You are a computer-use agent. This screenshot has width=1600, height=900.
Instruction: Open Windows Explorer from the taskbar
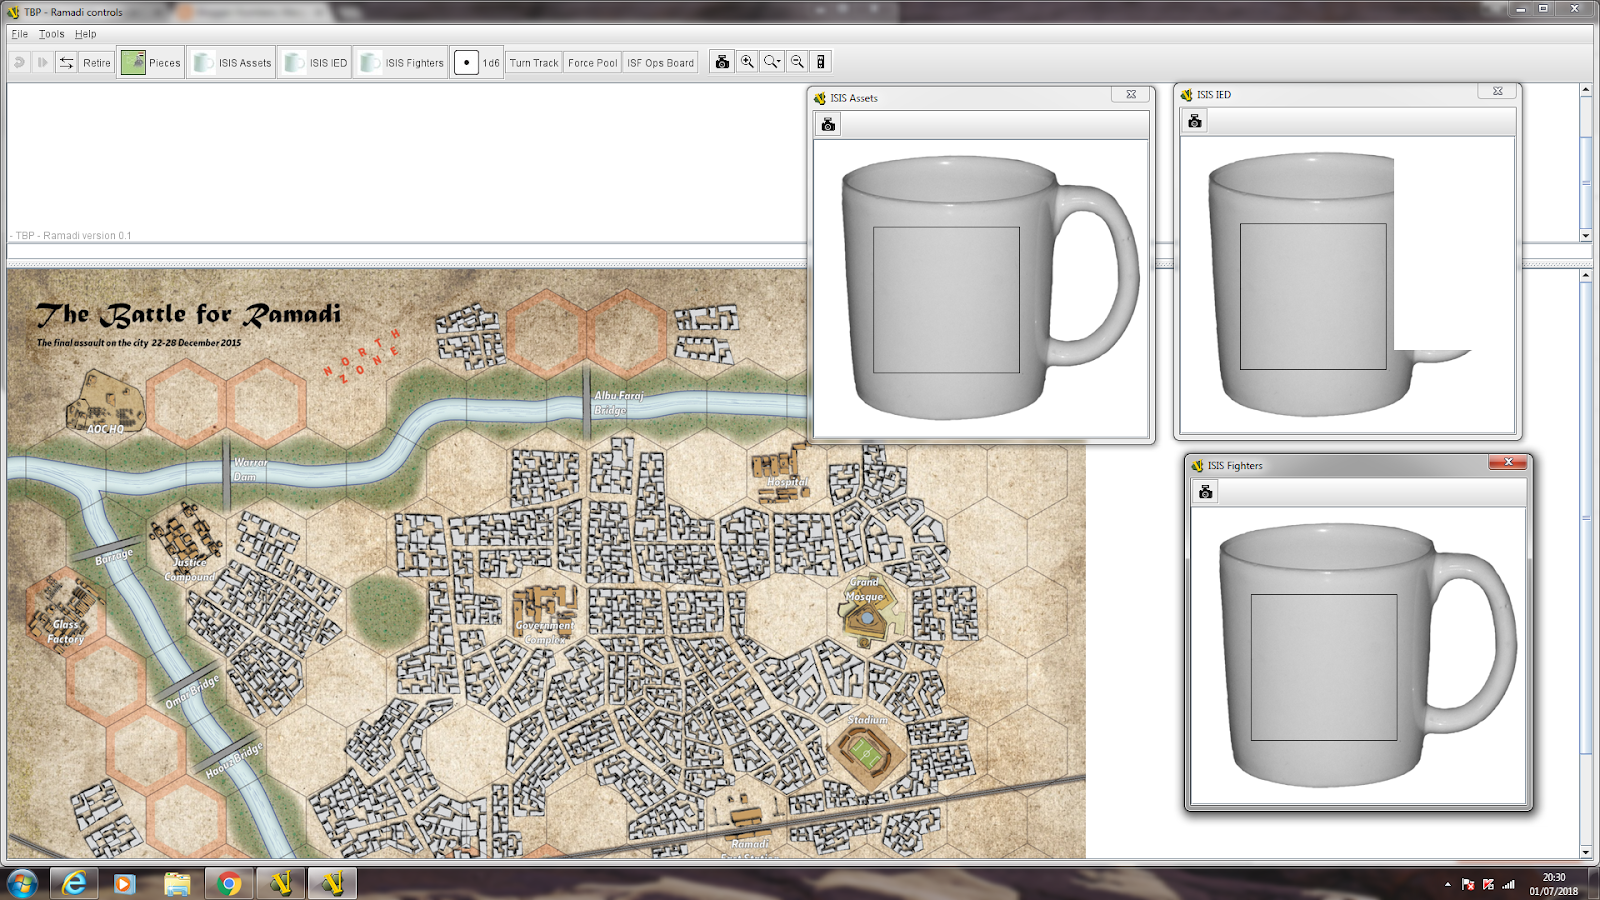[177, 884]
